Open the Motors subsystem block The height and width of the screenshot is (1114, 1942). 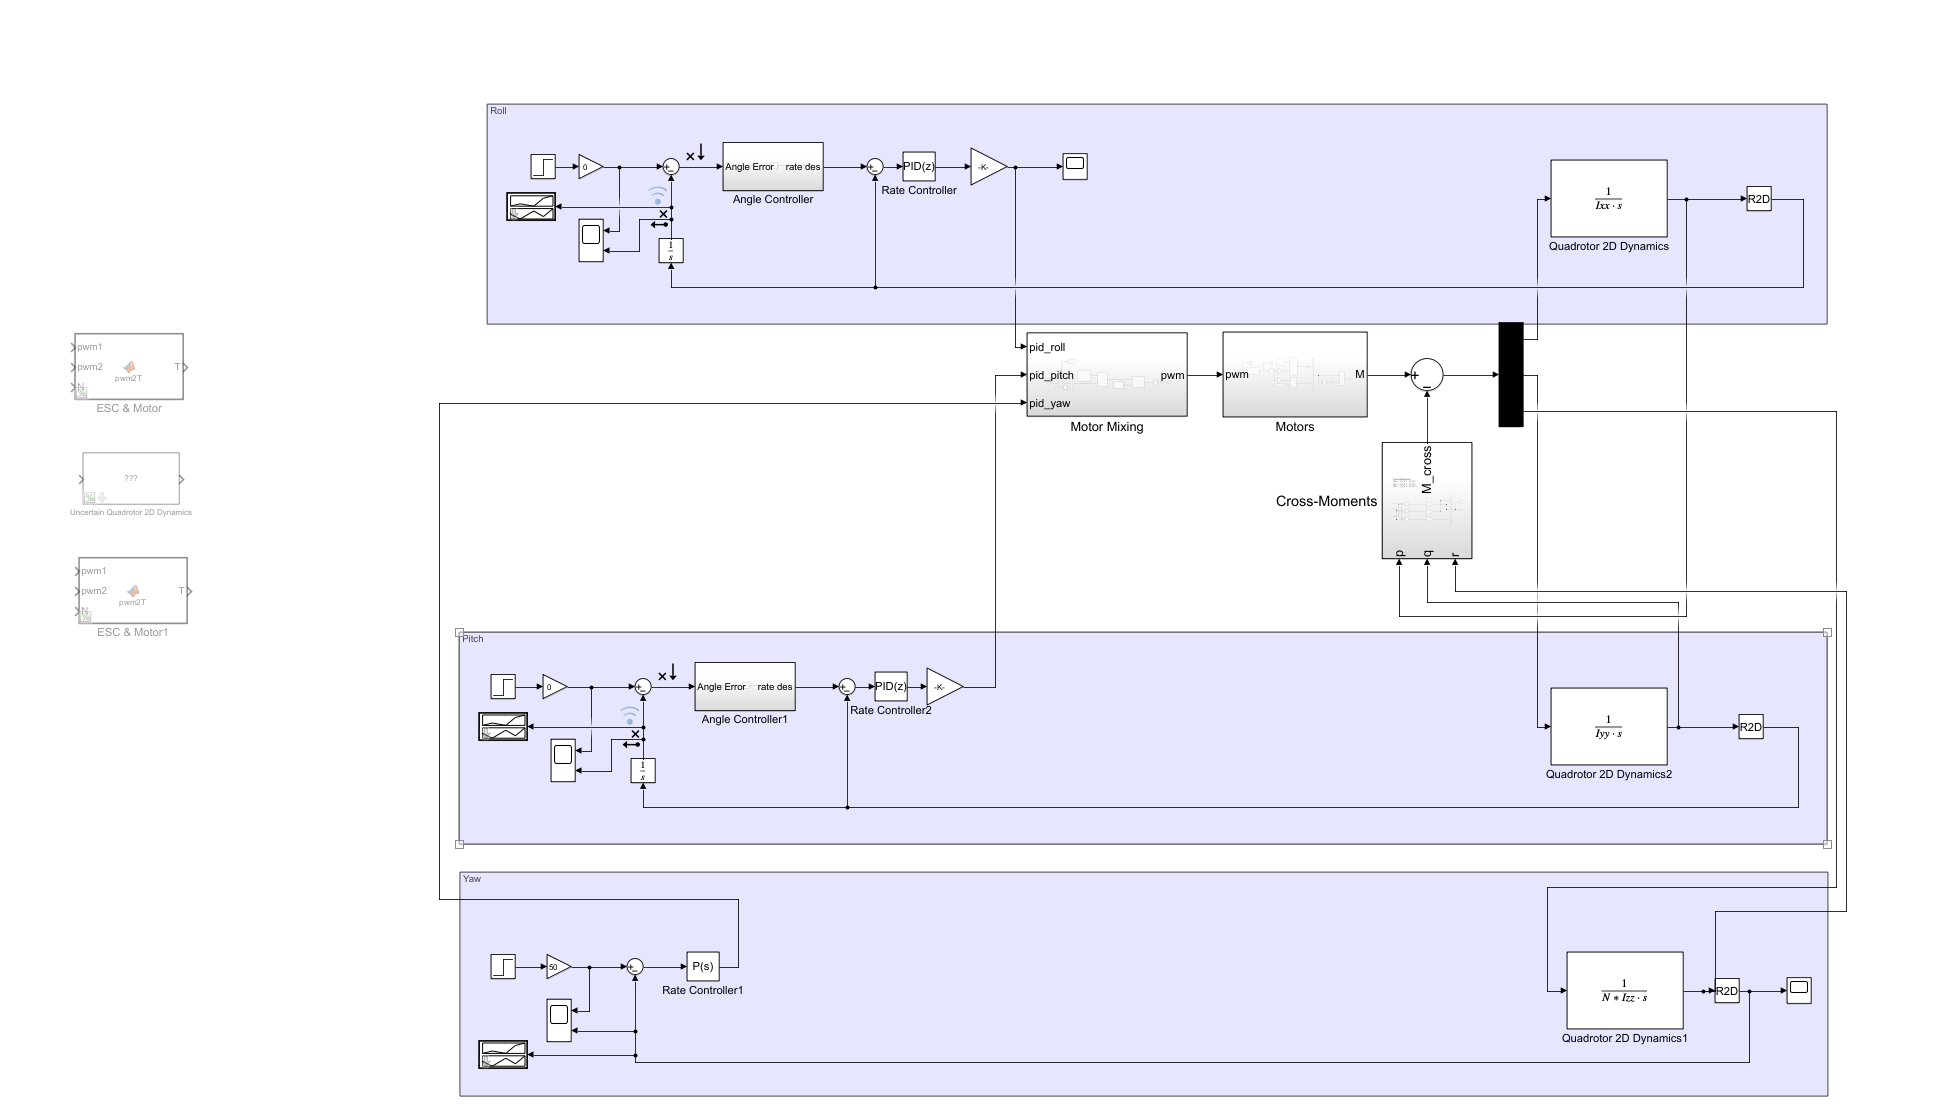[x=1294, y=375]
